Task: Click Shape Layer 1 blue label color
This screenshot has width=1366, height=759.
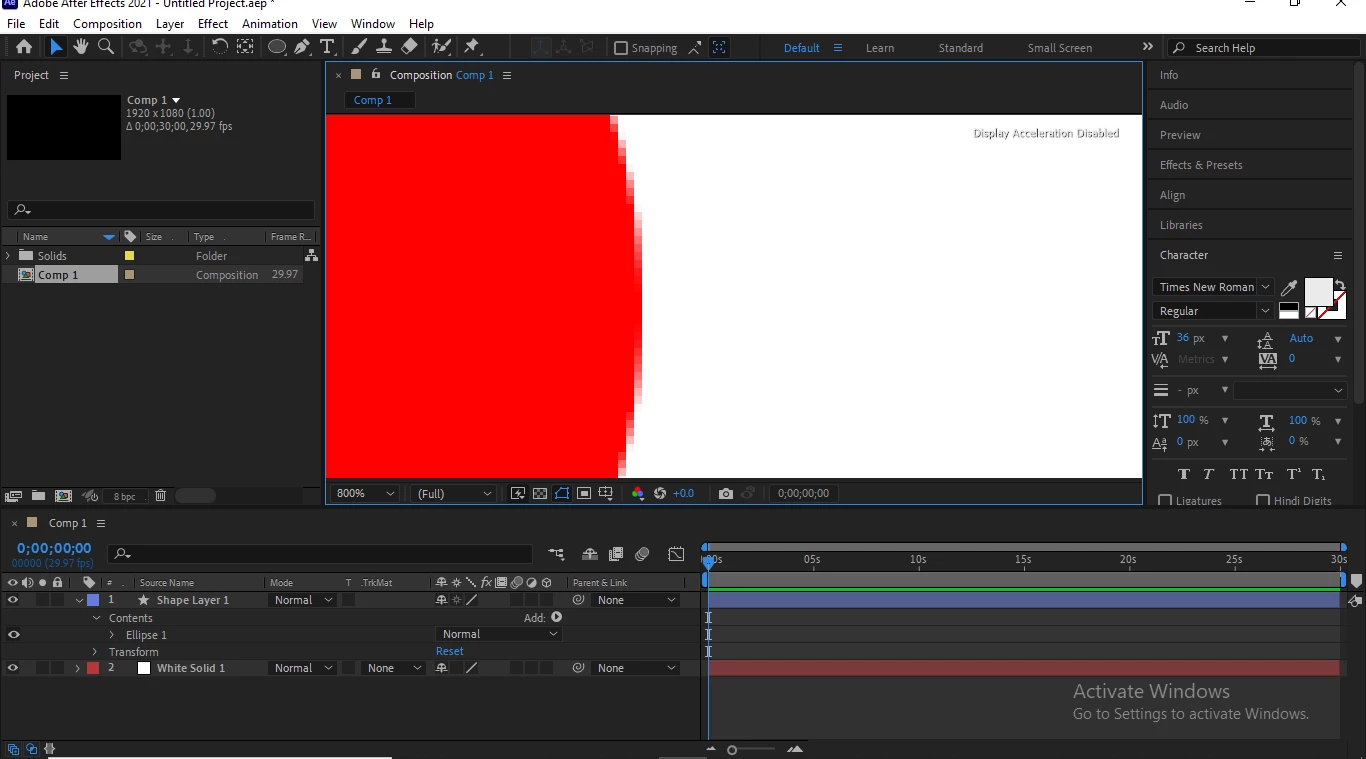Action: (x=93, y=600)
